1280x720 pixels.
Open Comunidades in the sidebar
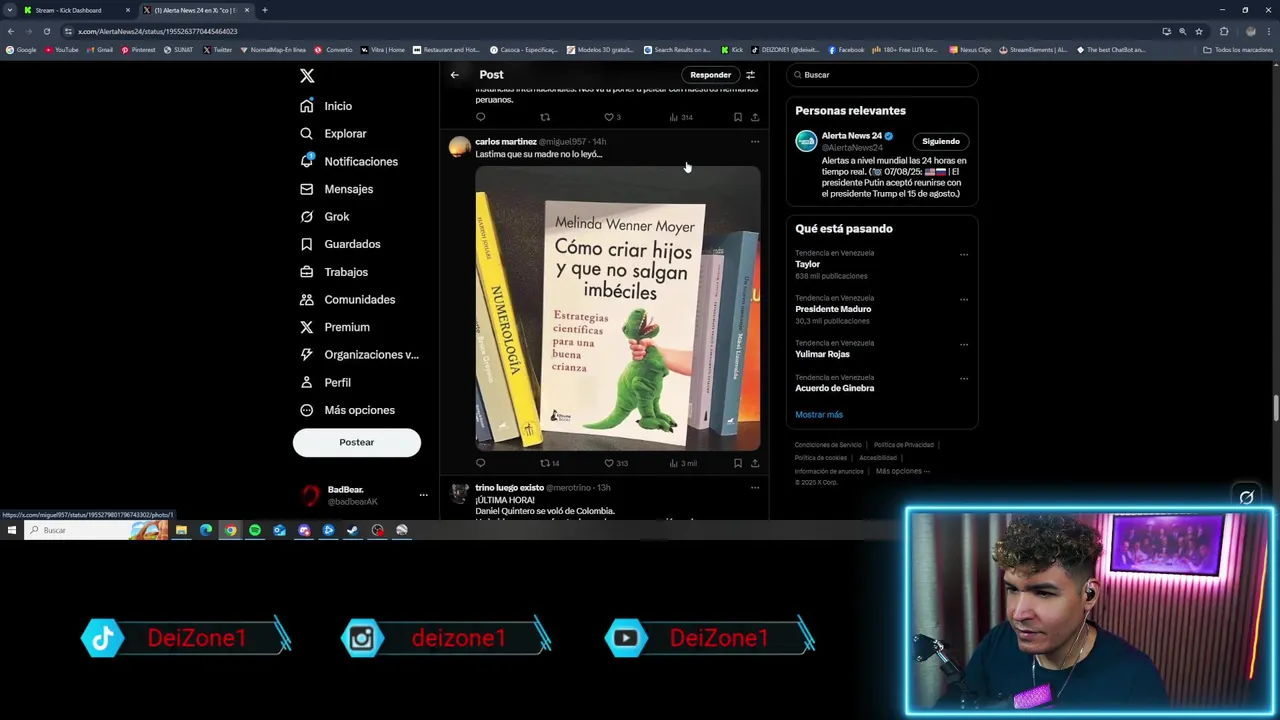pos(347,300)
